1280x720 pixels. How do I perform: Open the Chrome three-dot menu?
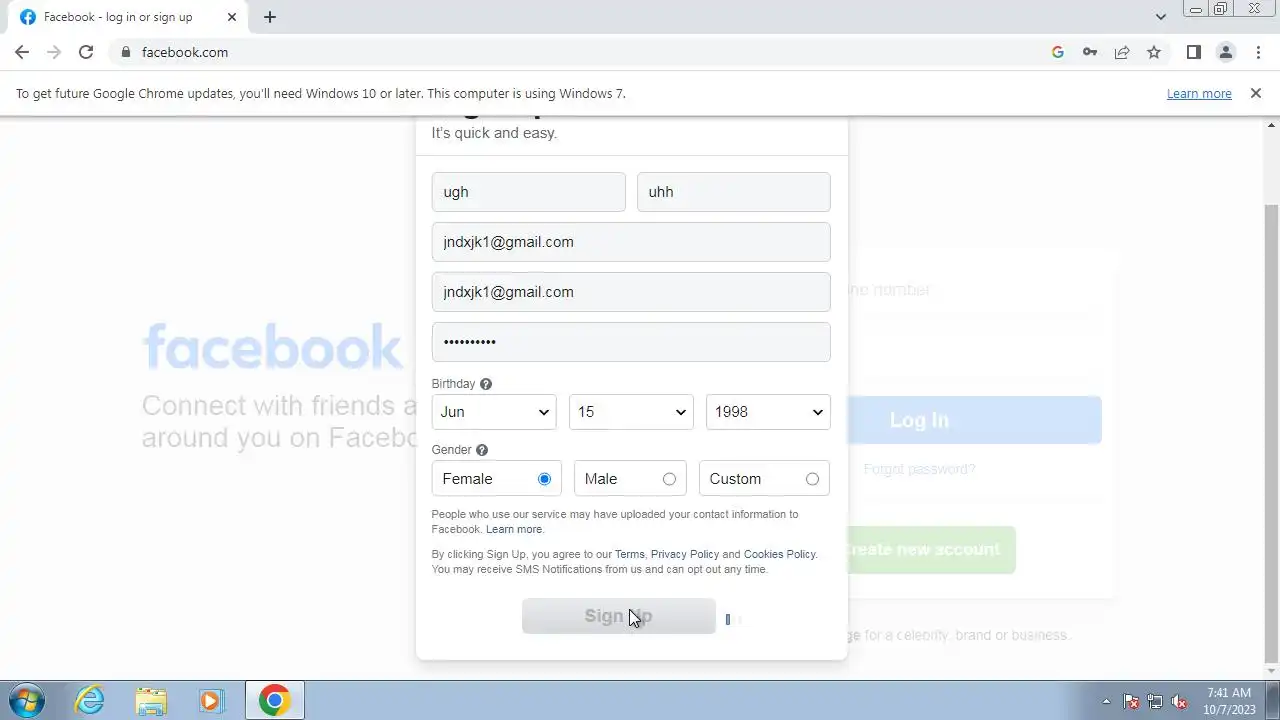click(1258, 52)
